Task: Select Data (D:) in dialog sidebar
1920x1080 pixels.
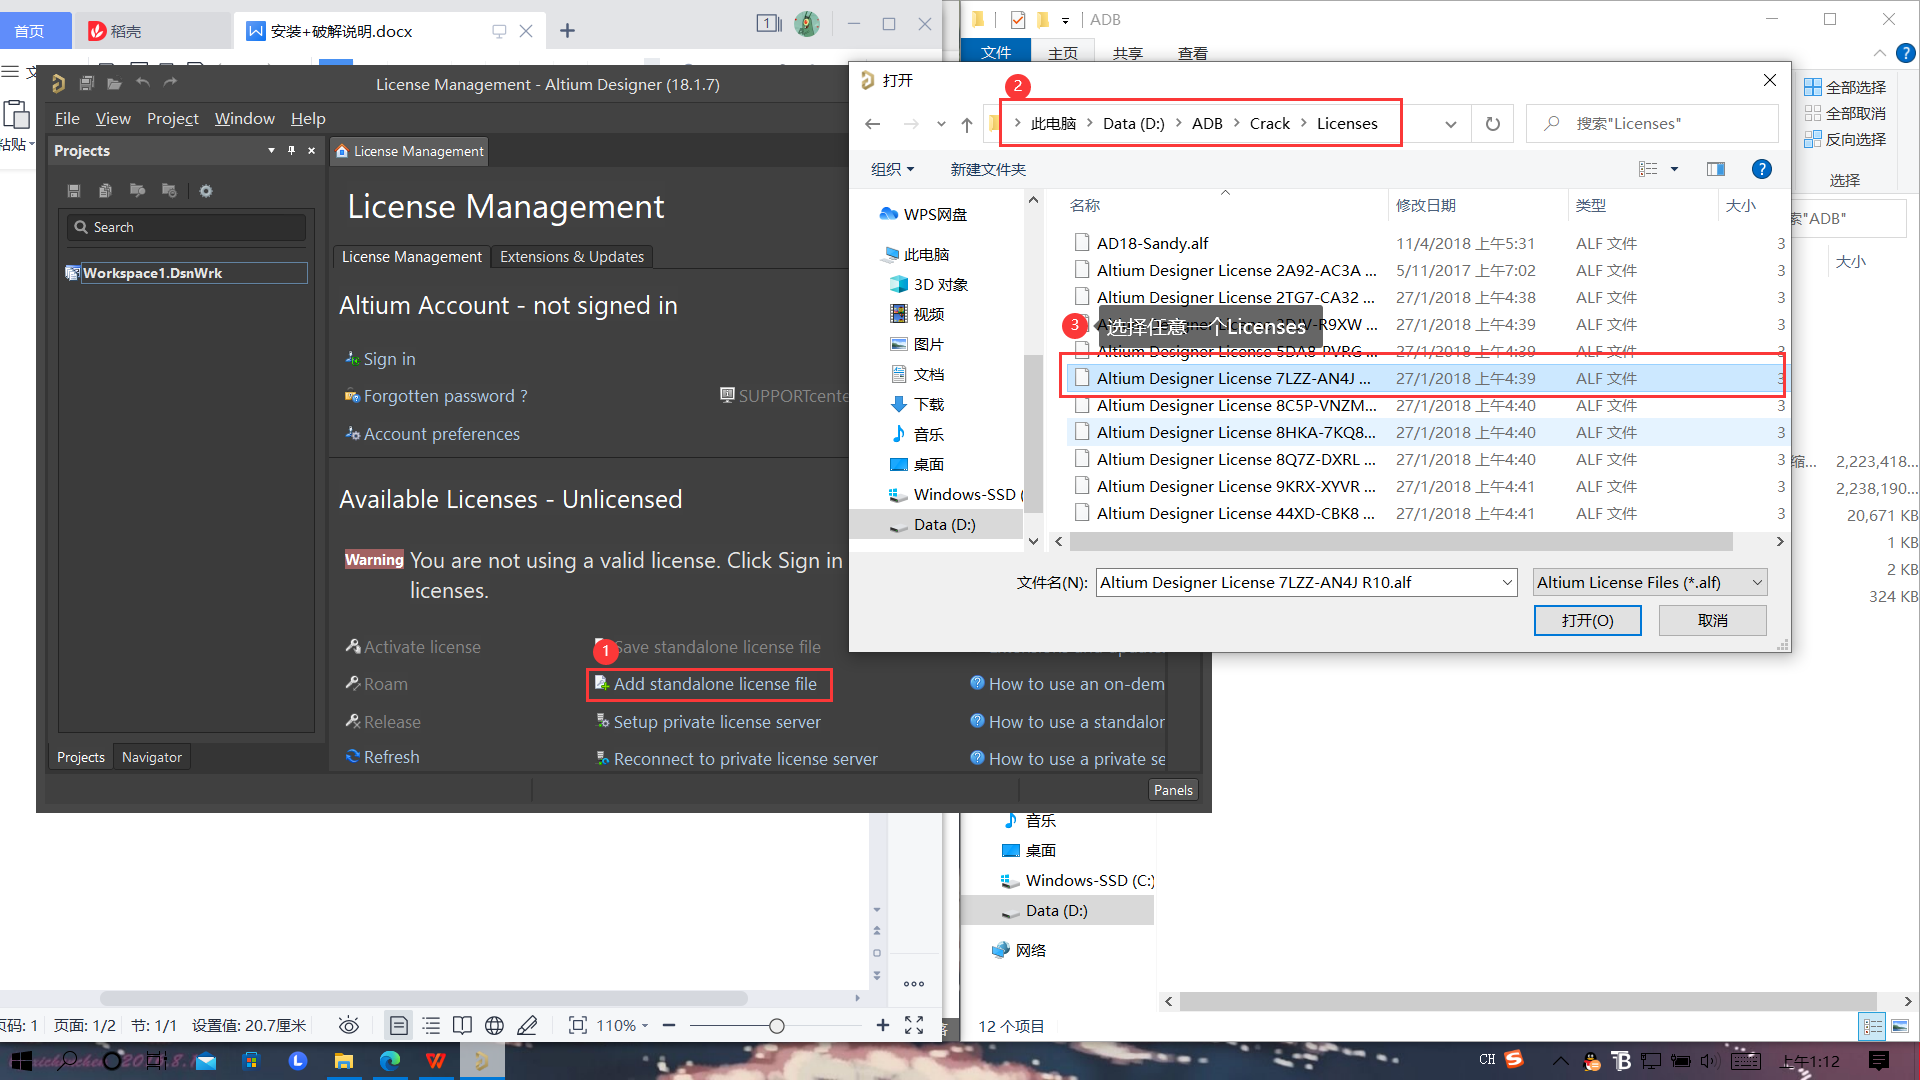Action: pyautogui.click(x=943, y=524)
